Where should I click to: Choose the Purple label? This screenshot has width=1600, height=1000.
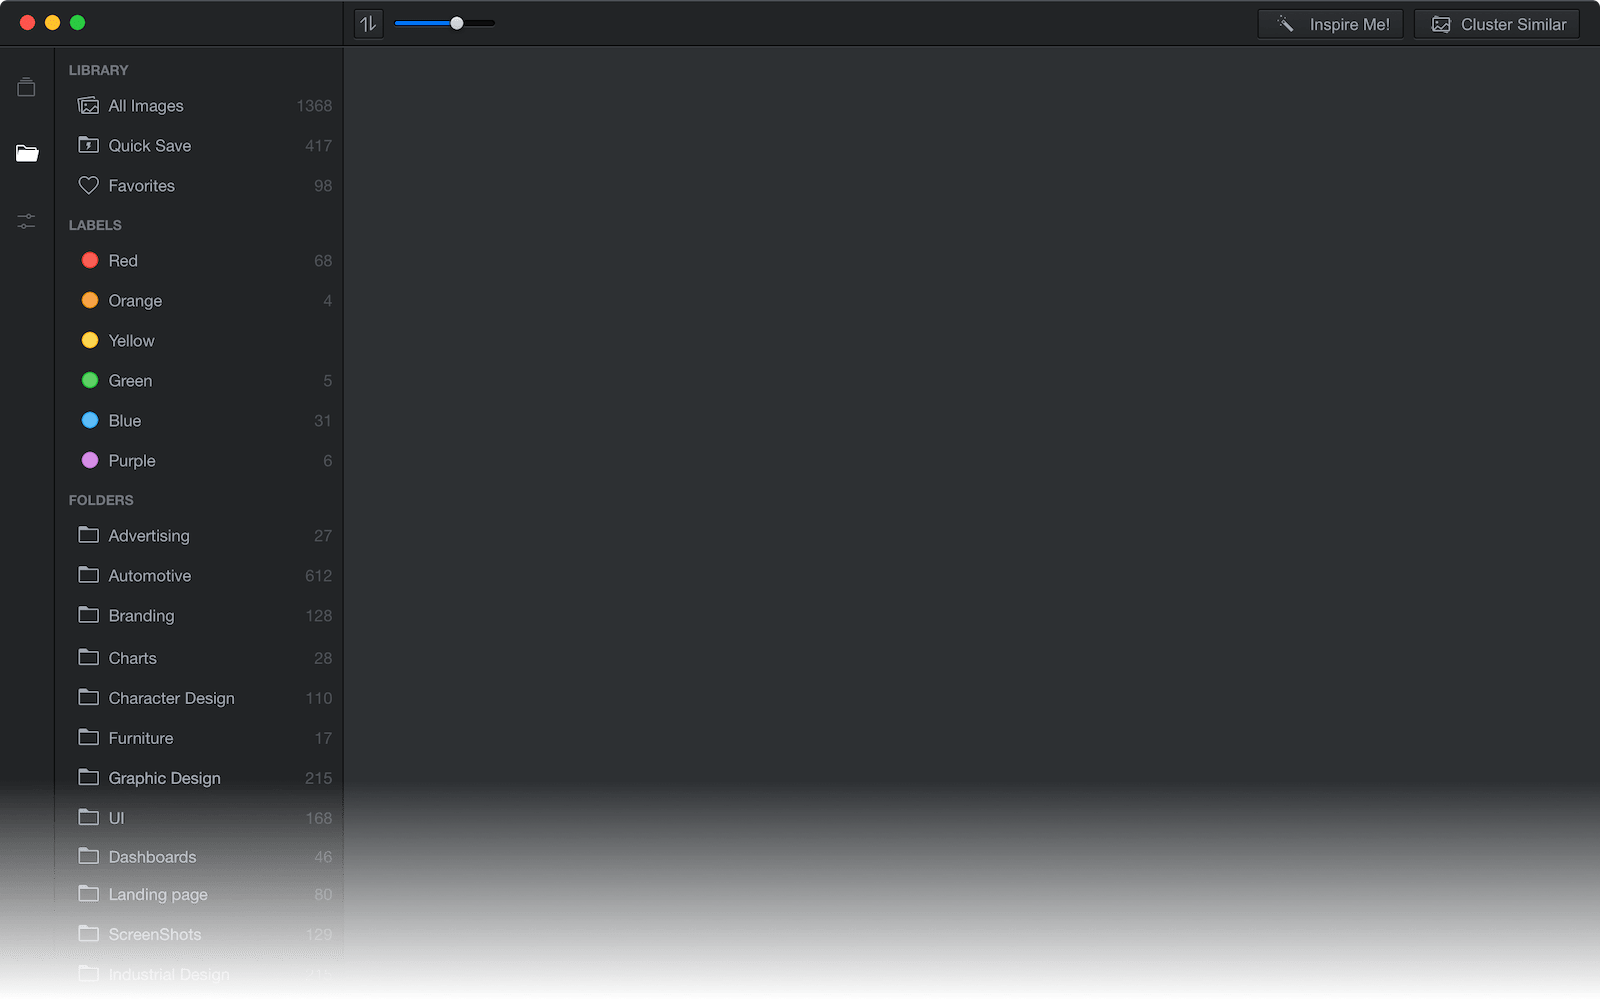[132, 461]
